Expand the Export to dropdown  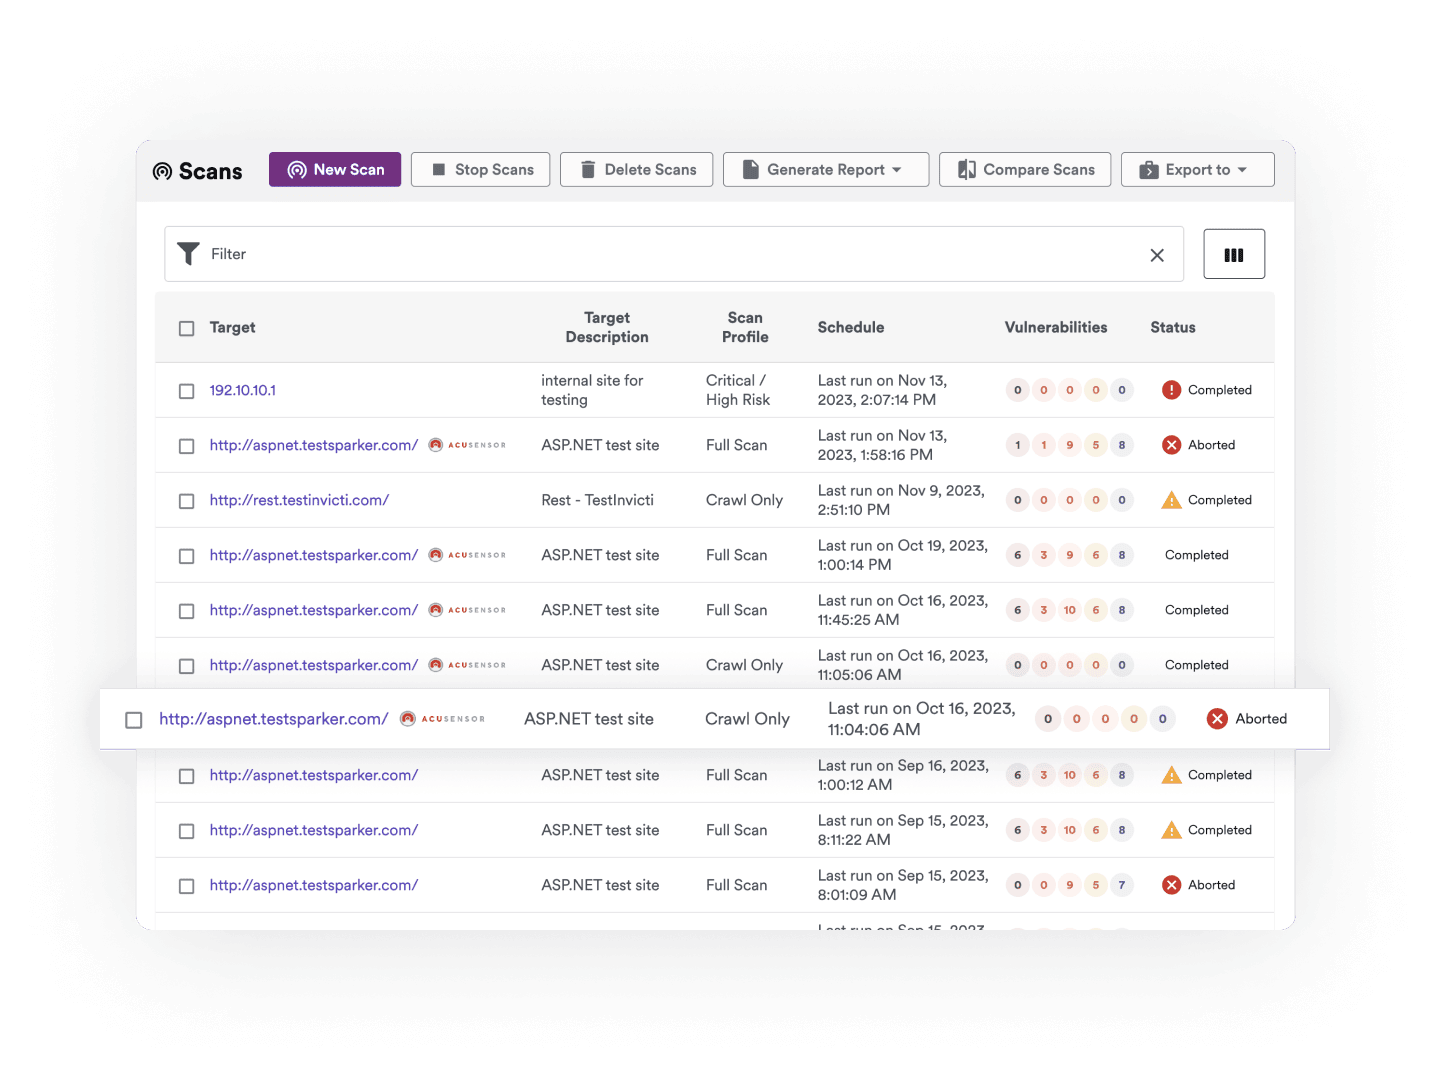[1197, 170]
